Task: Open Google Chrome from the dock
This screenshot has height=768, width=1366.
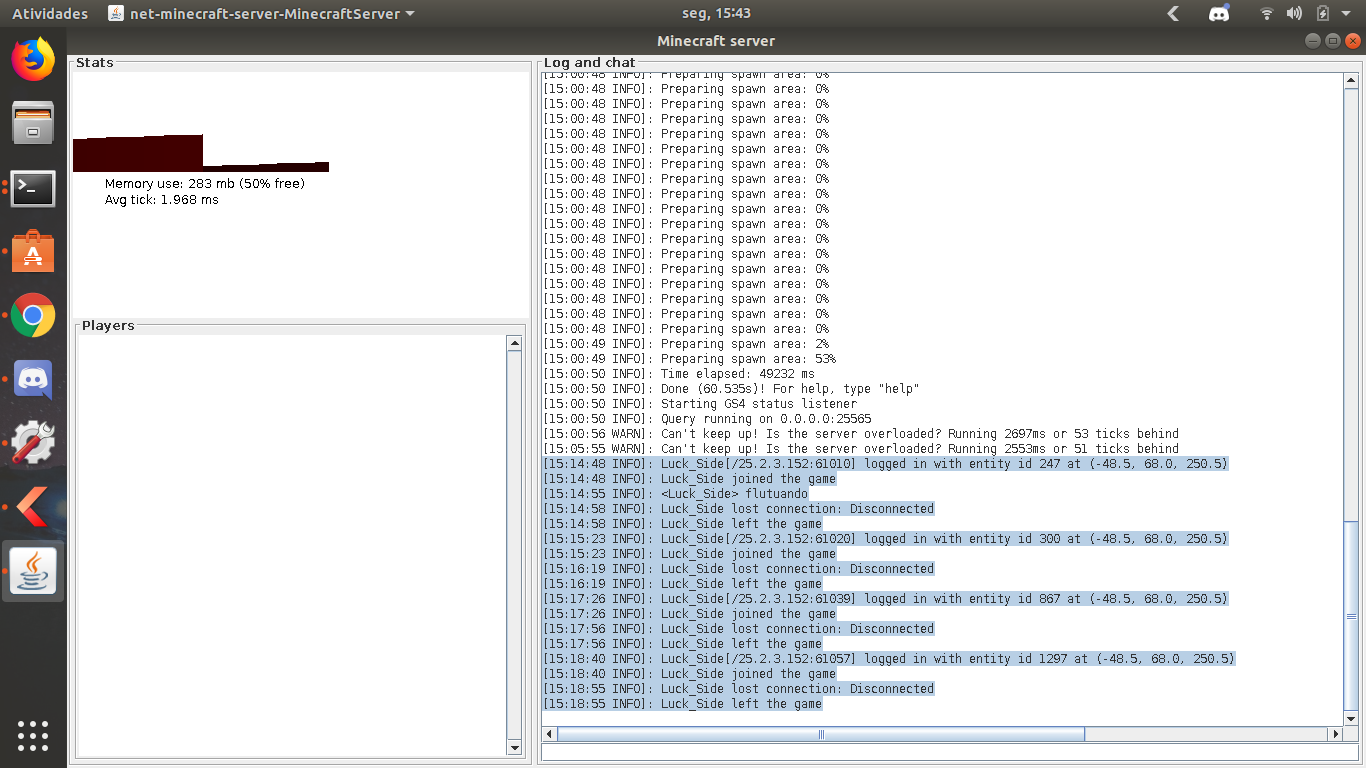Action: [x=33, y=316]
